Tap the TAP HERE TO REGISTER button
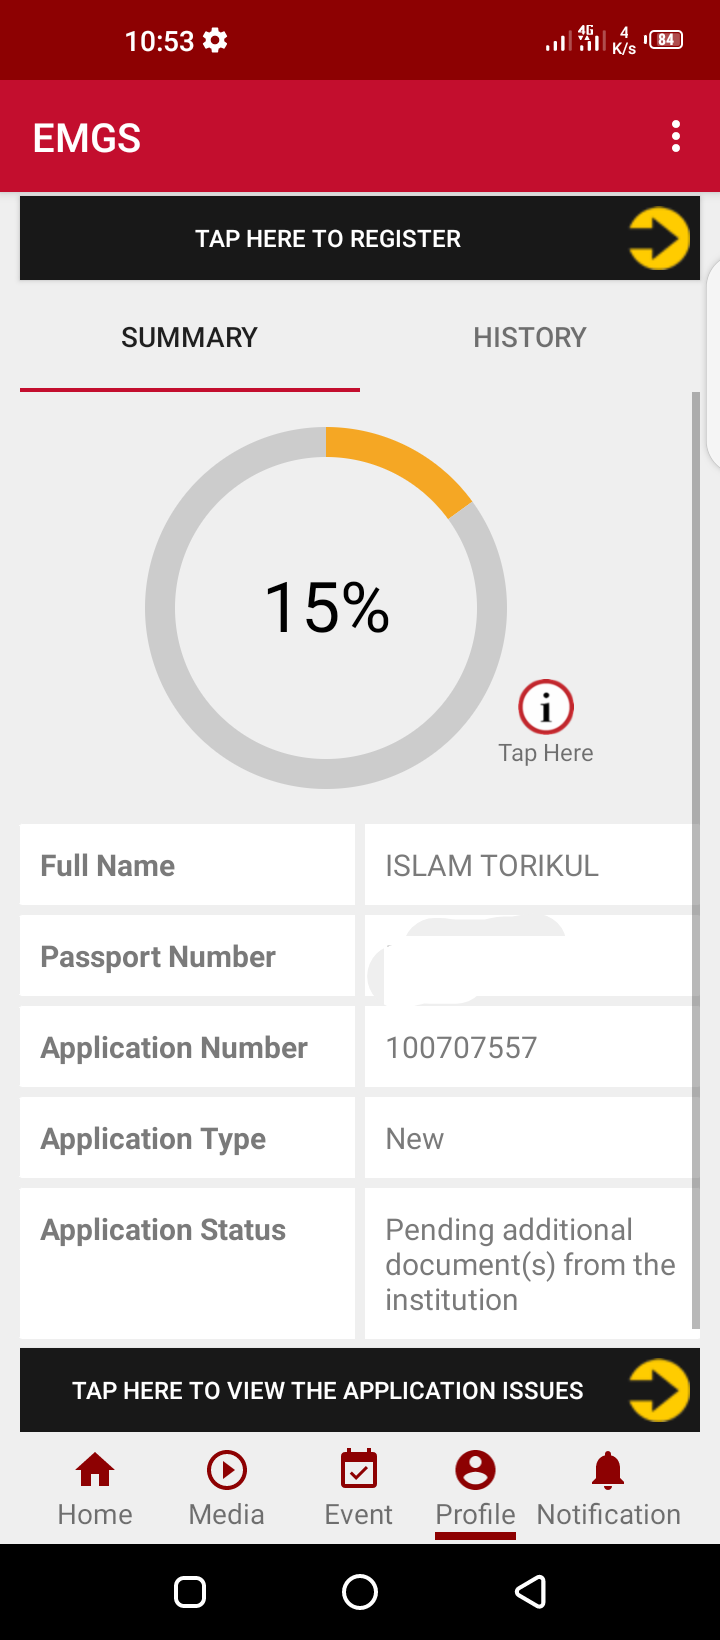 (328, 239)
